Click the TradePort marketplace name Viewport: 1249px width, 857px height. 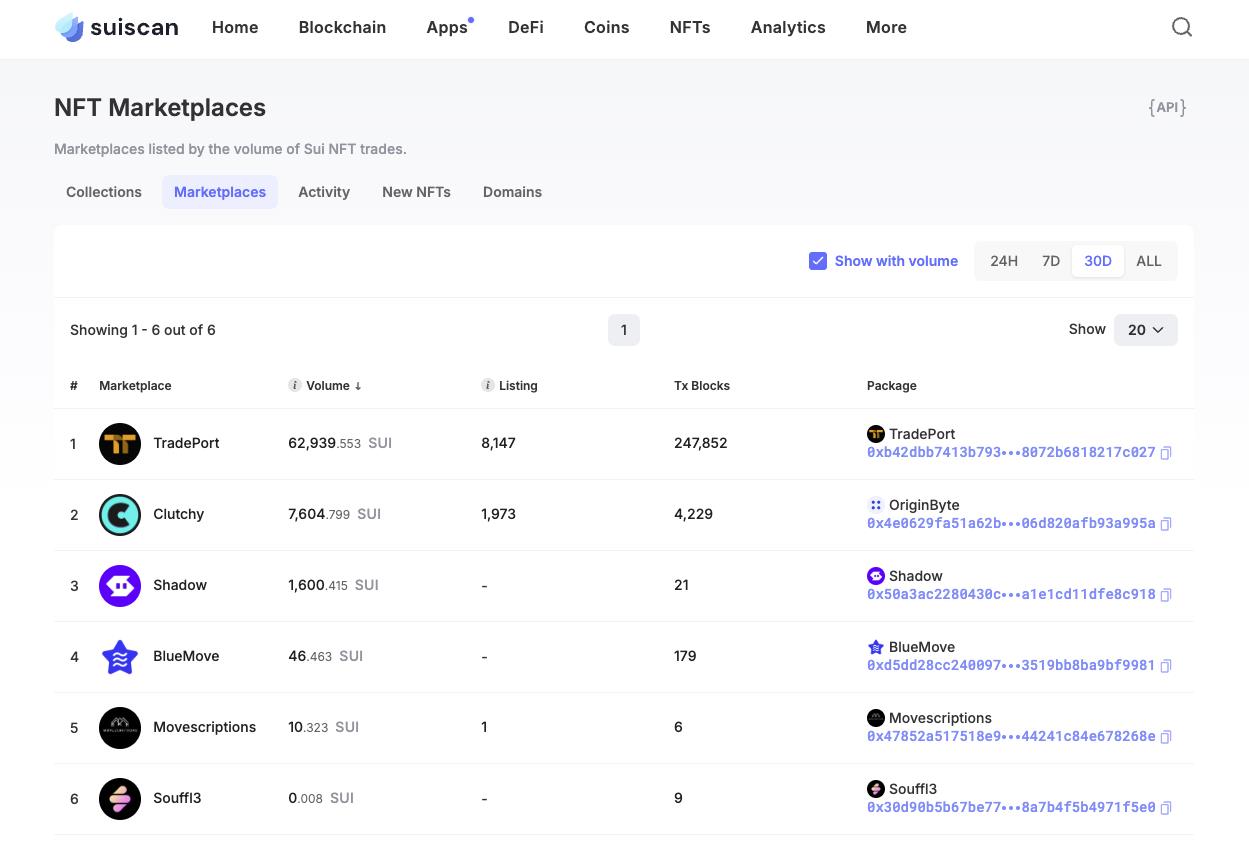[x=186, y=443]
